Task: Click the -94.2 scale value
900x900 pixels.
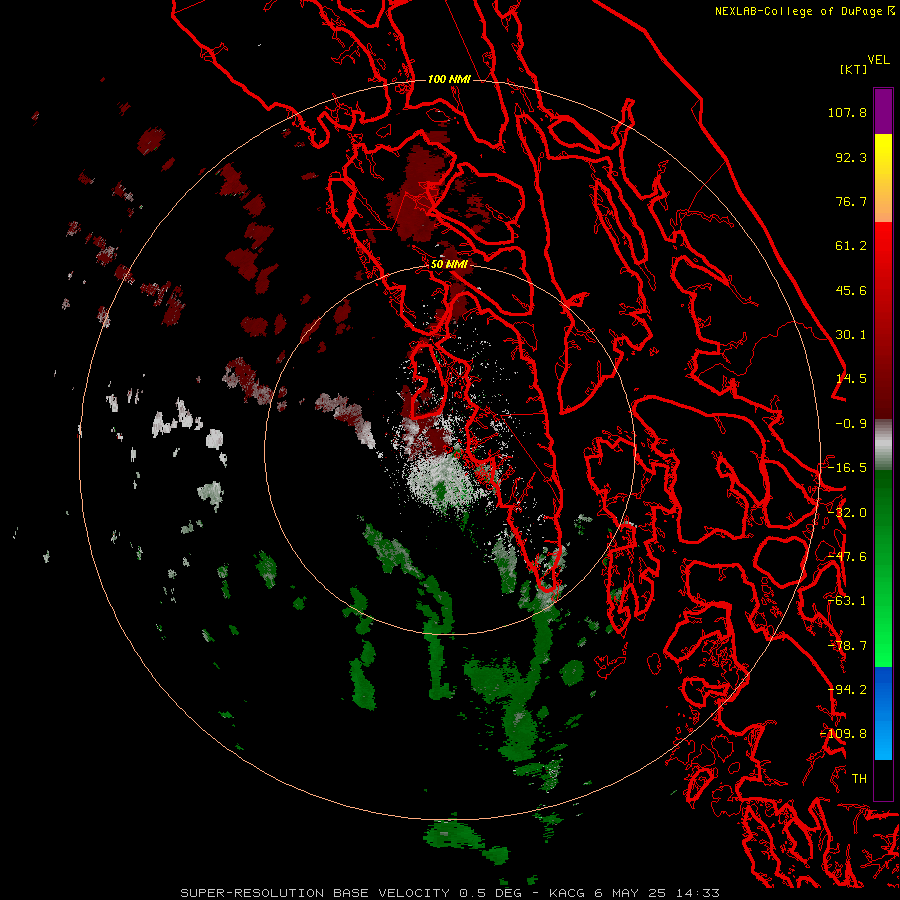Action: (847, 690)
